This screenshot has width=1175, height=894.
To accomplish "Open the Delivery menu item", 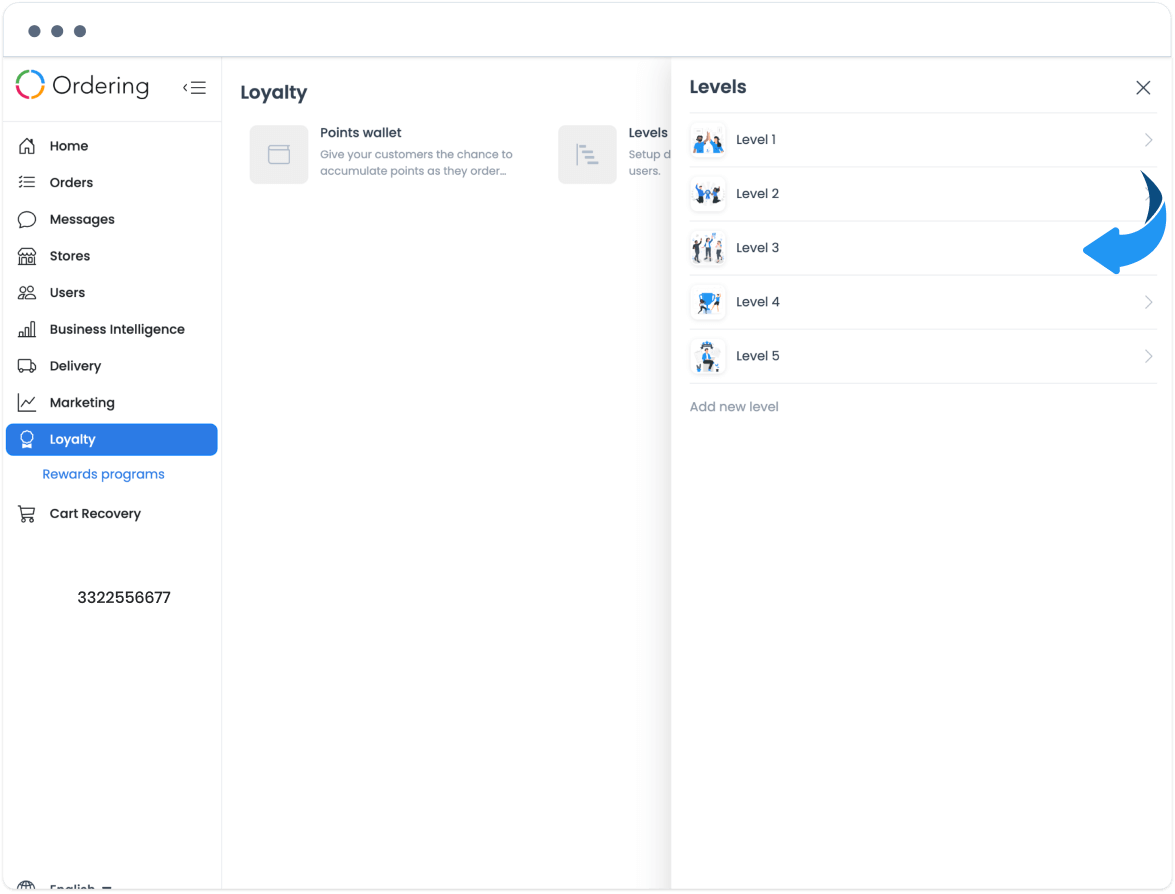I will tap(112, 366).
